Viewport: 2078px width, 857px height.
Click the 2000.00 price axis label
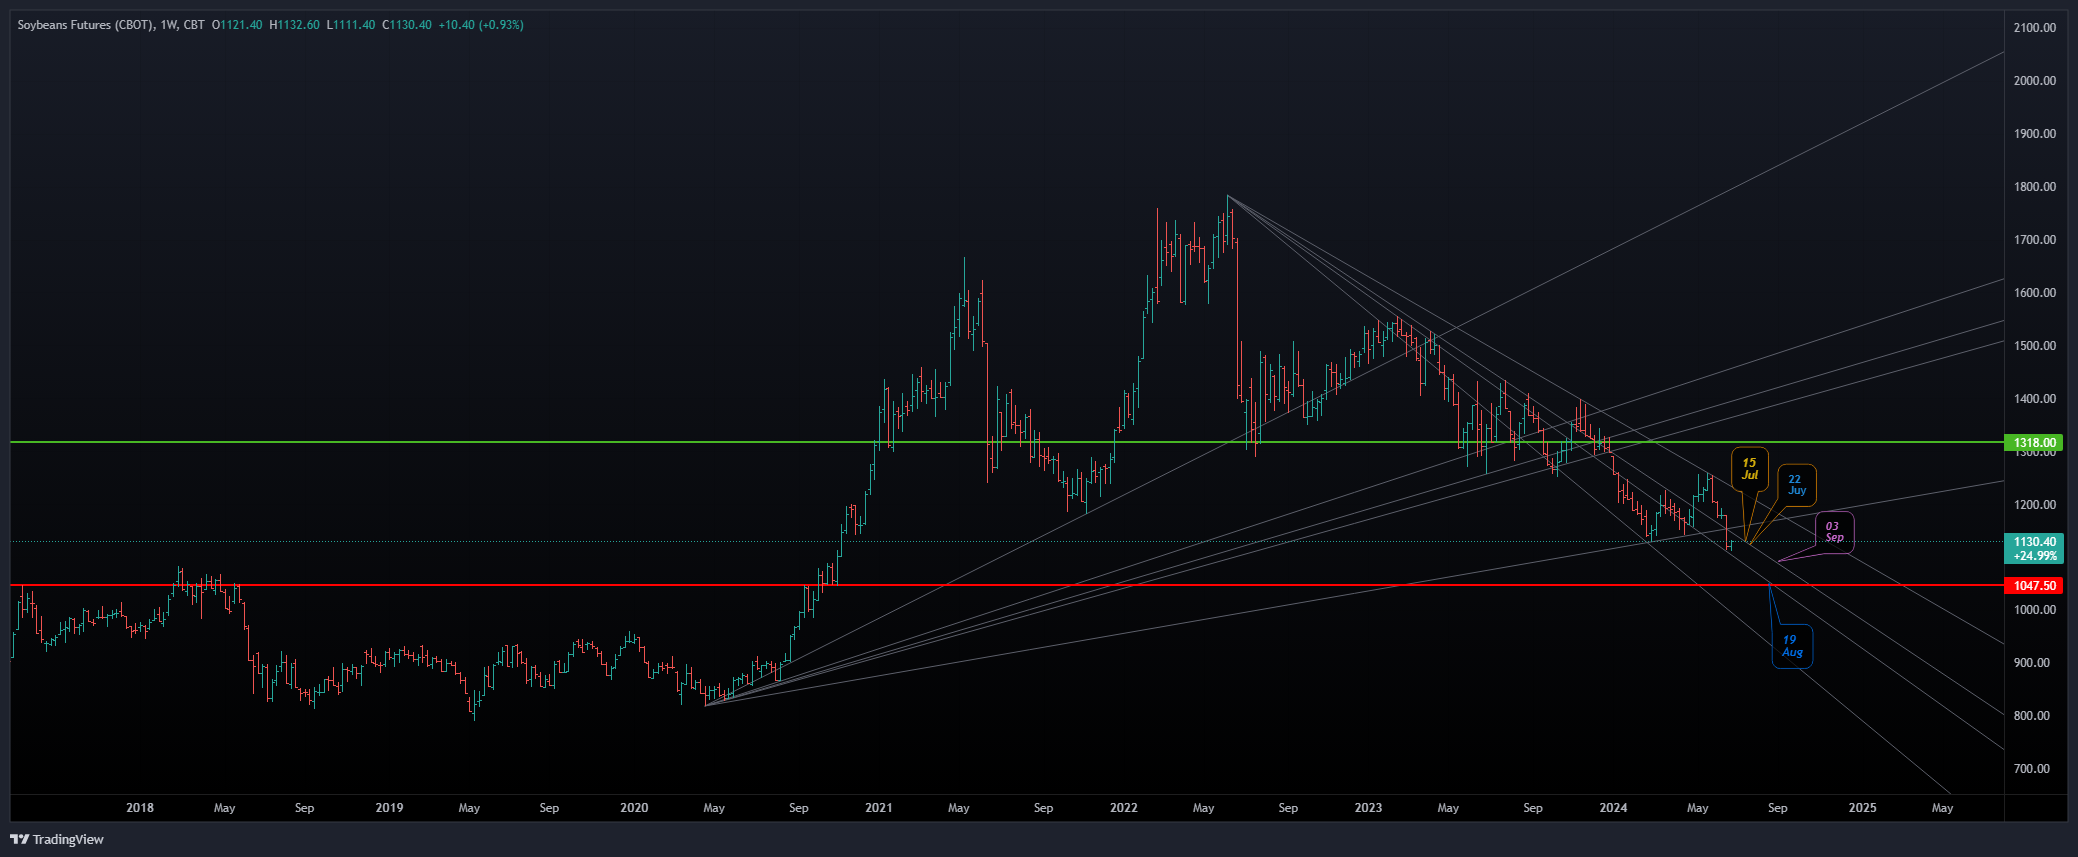(2034, 81)
